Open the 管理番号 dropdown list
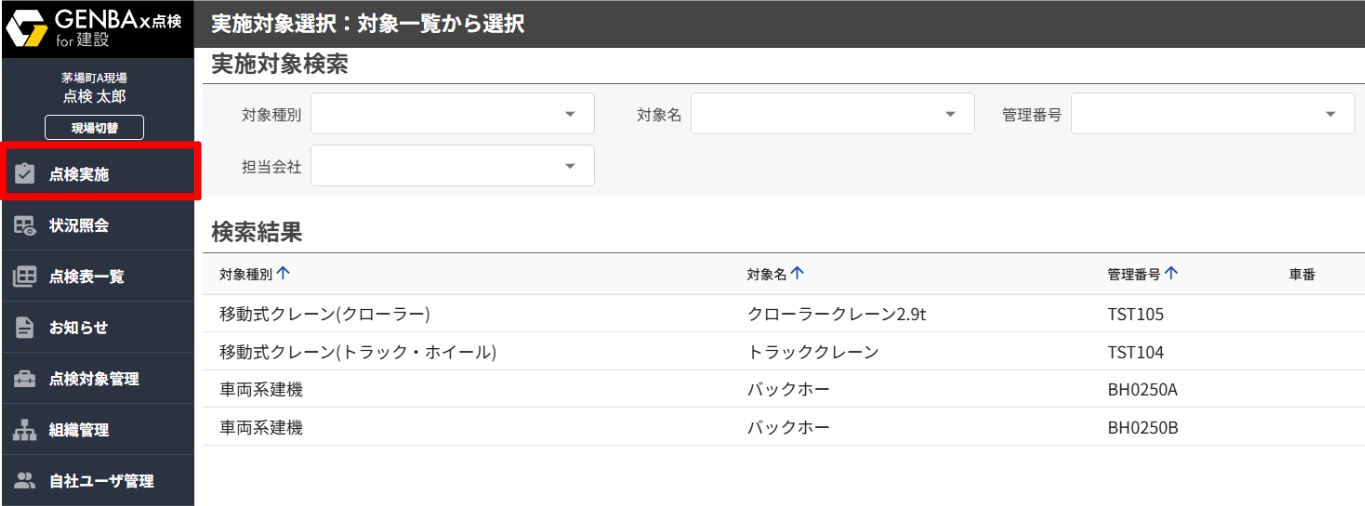1365x506 pixels. click(x=1331, y=114)
